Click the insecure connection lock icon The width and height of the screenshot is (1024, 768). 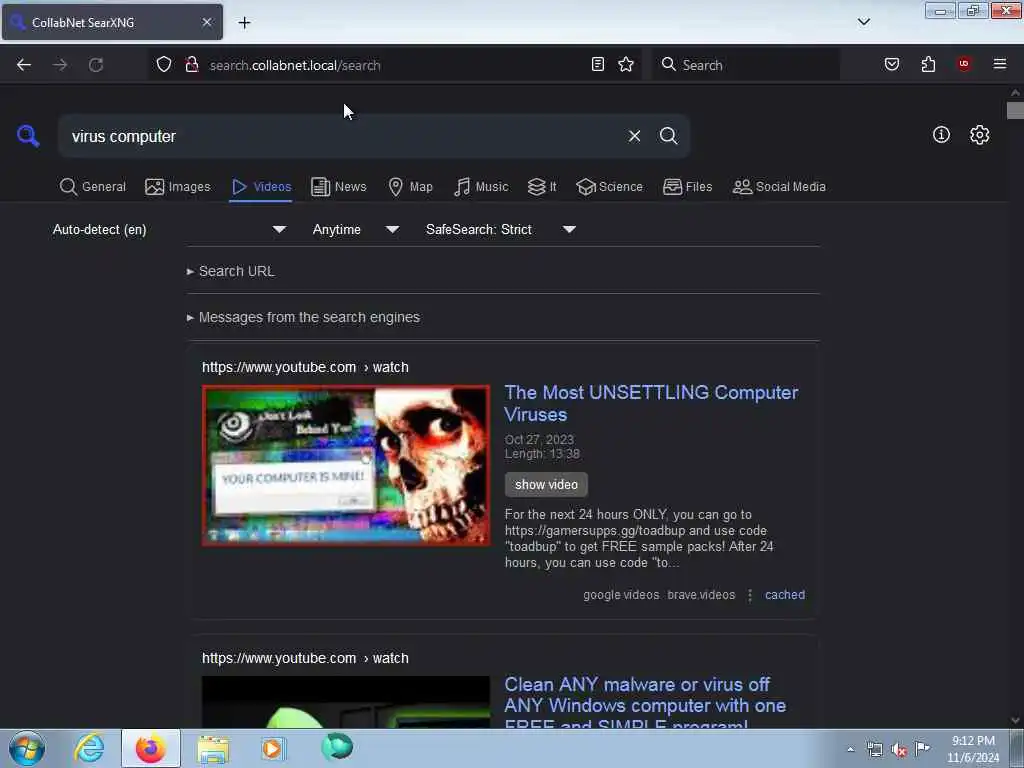(191, 65)
